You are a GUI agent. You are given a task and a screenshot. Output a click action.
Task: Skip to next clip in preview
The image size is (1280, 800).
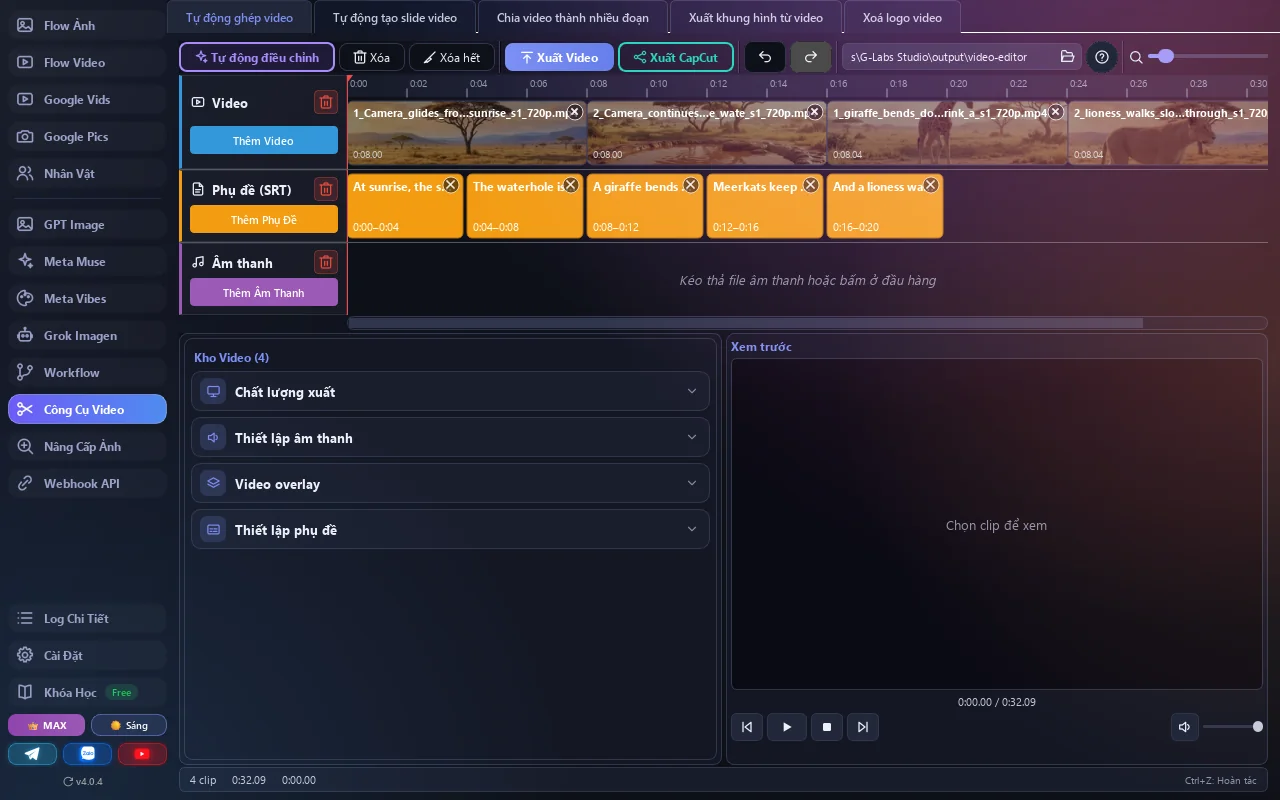pos(863,727)
